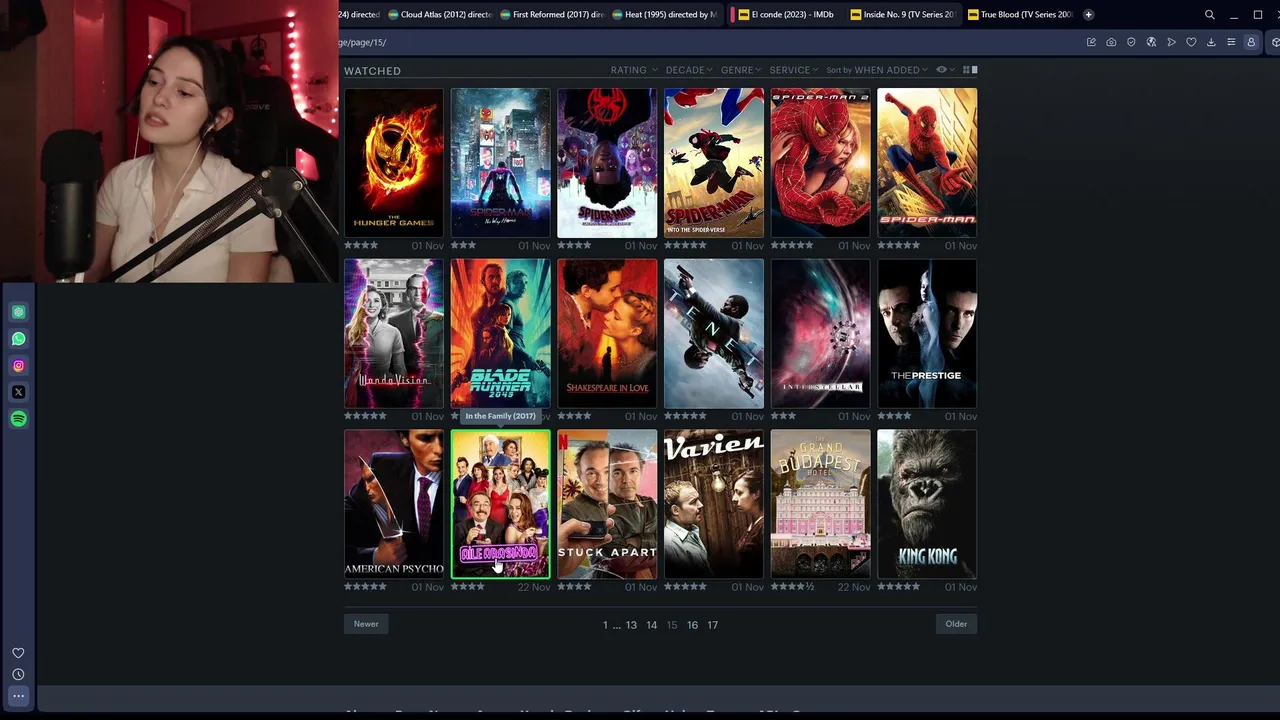This screenshot has width=1280, height=720.
Task: Open a new browser tab
Action: click(1088, 15)
